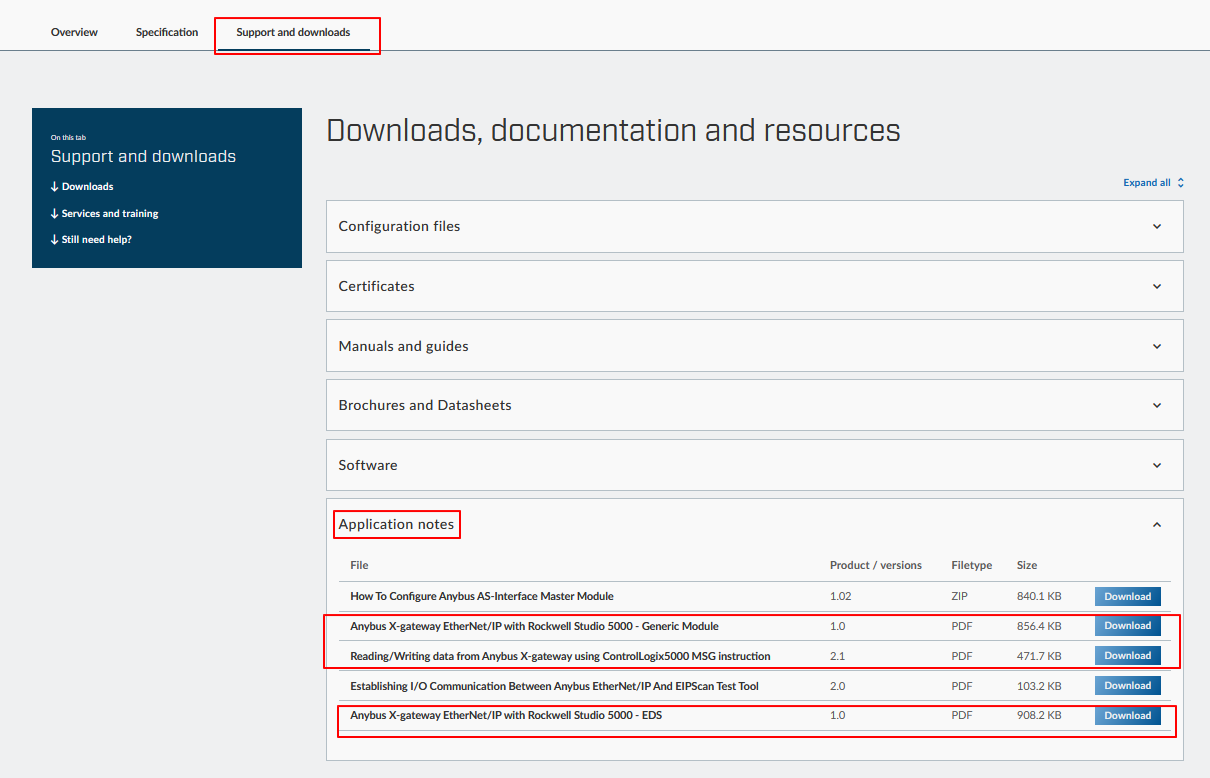Click version '1.02' in the table

[842, 596]
